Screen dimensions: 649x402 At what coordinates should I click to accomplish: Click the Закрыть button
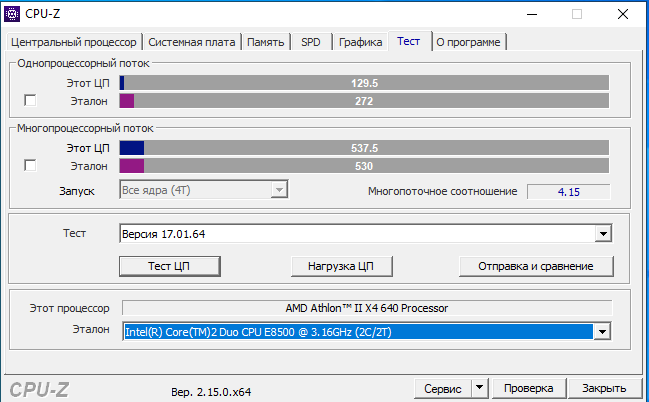(x=604, y=388)
